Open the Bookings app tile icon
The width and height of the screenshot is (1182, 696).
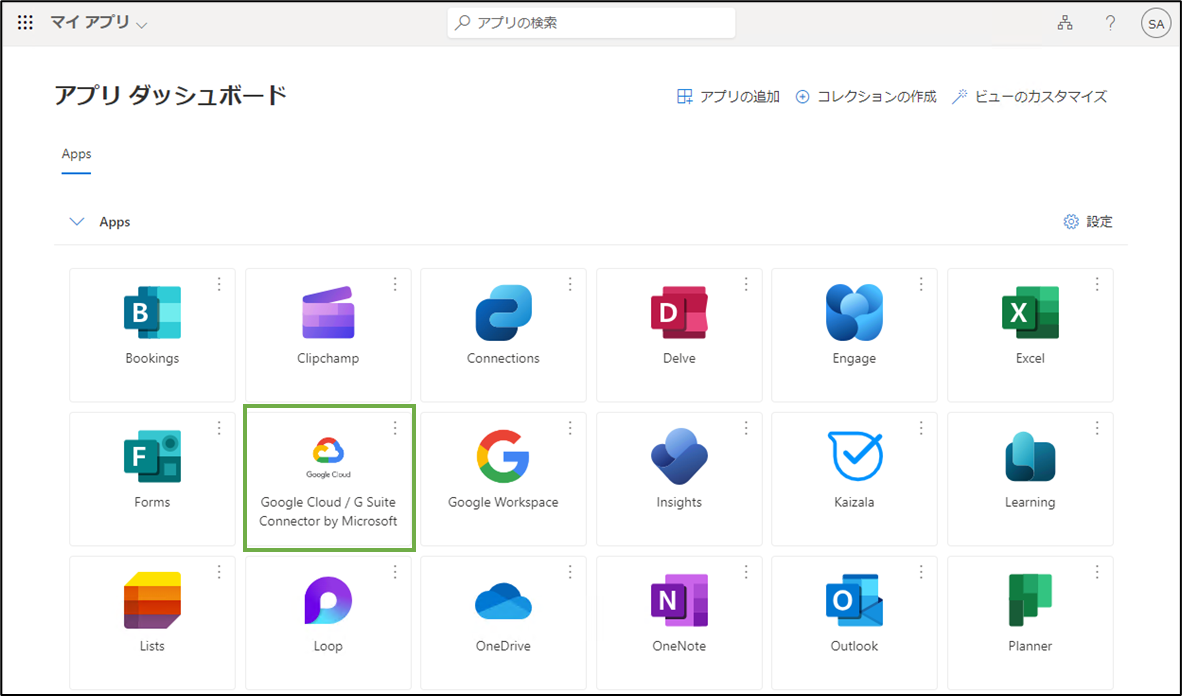tap(152, 312)
